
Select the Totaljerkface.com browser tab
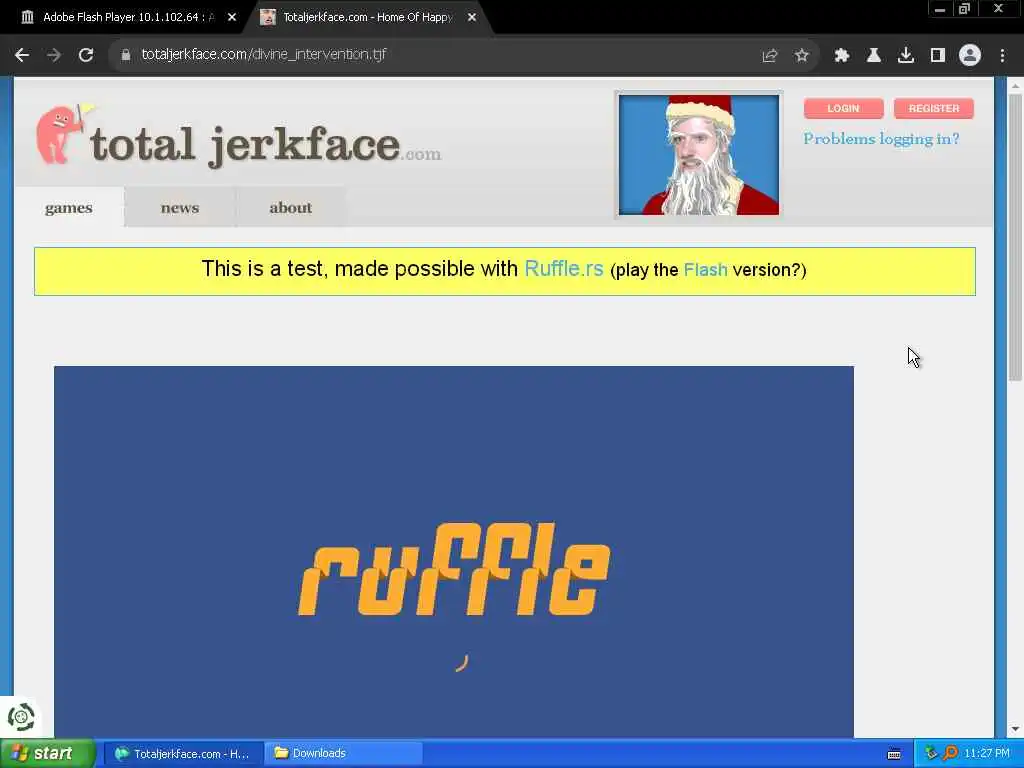pyautogui.click(x=367, y=18)
